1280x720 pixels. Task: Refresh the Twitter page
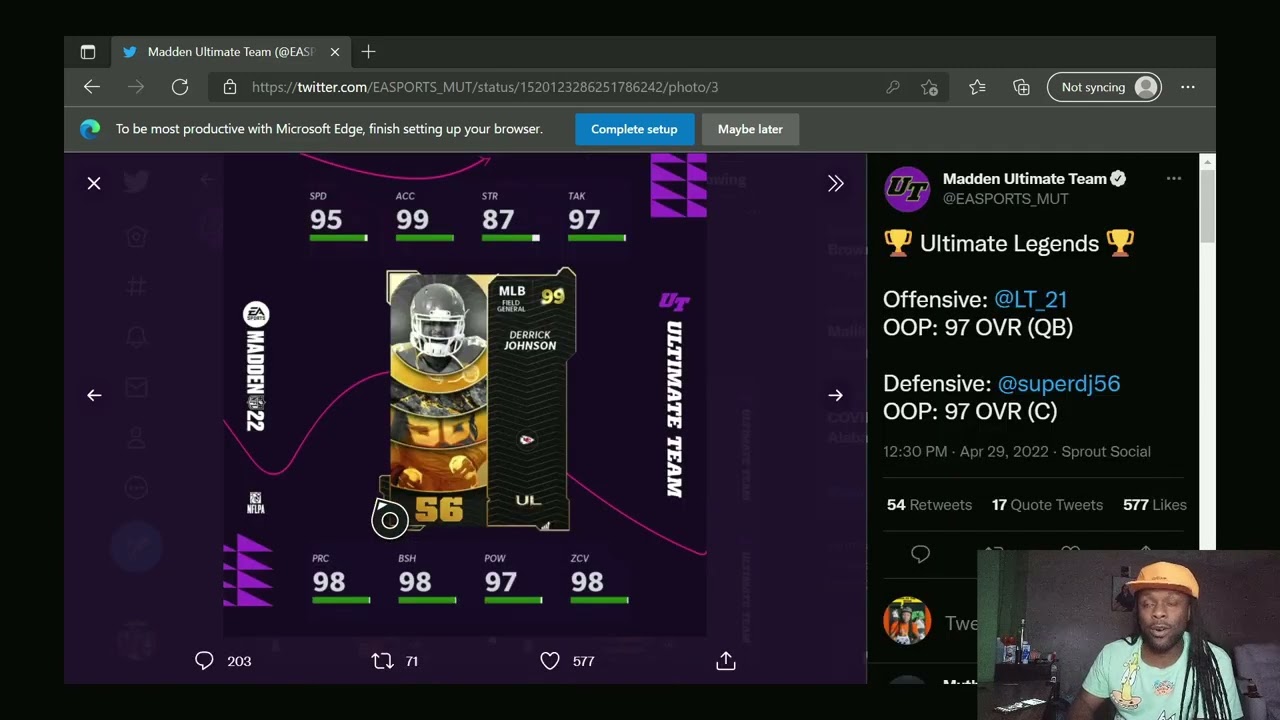click(x=180, y=87)
